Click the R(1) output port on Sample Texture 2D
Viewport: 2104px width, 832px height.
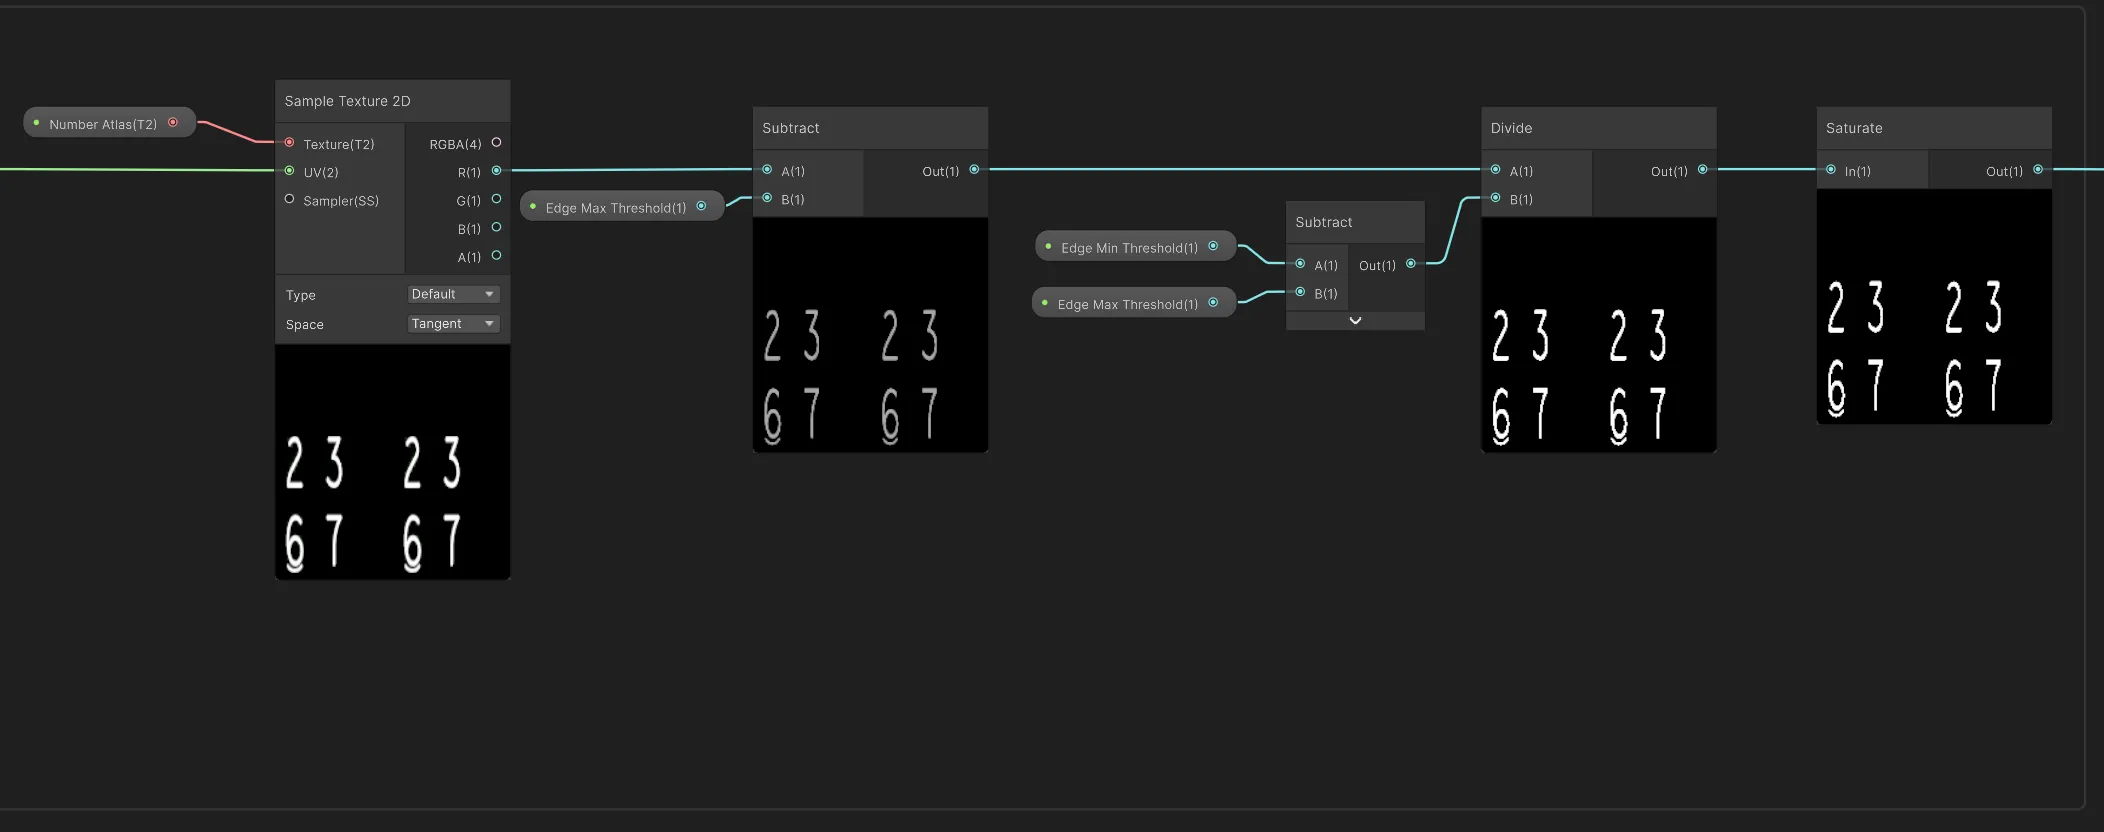coord(496,171)
